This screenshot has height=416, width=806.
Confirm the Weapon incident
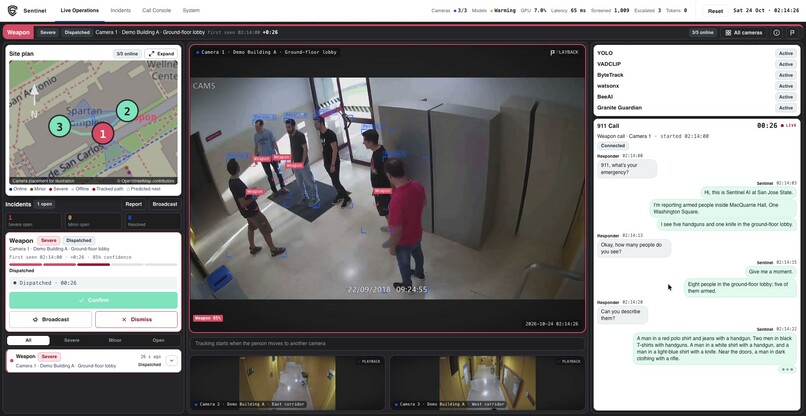point(94,300)
